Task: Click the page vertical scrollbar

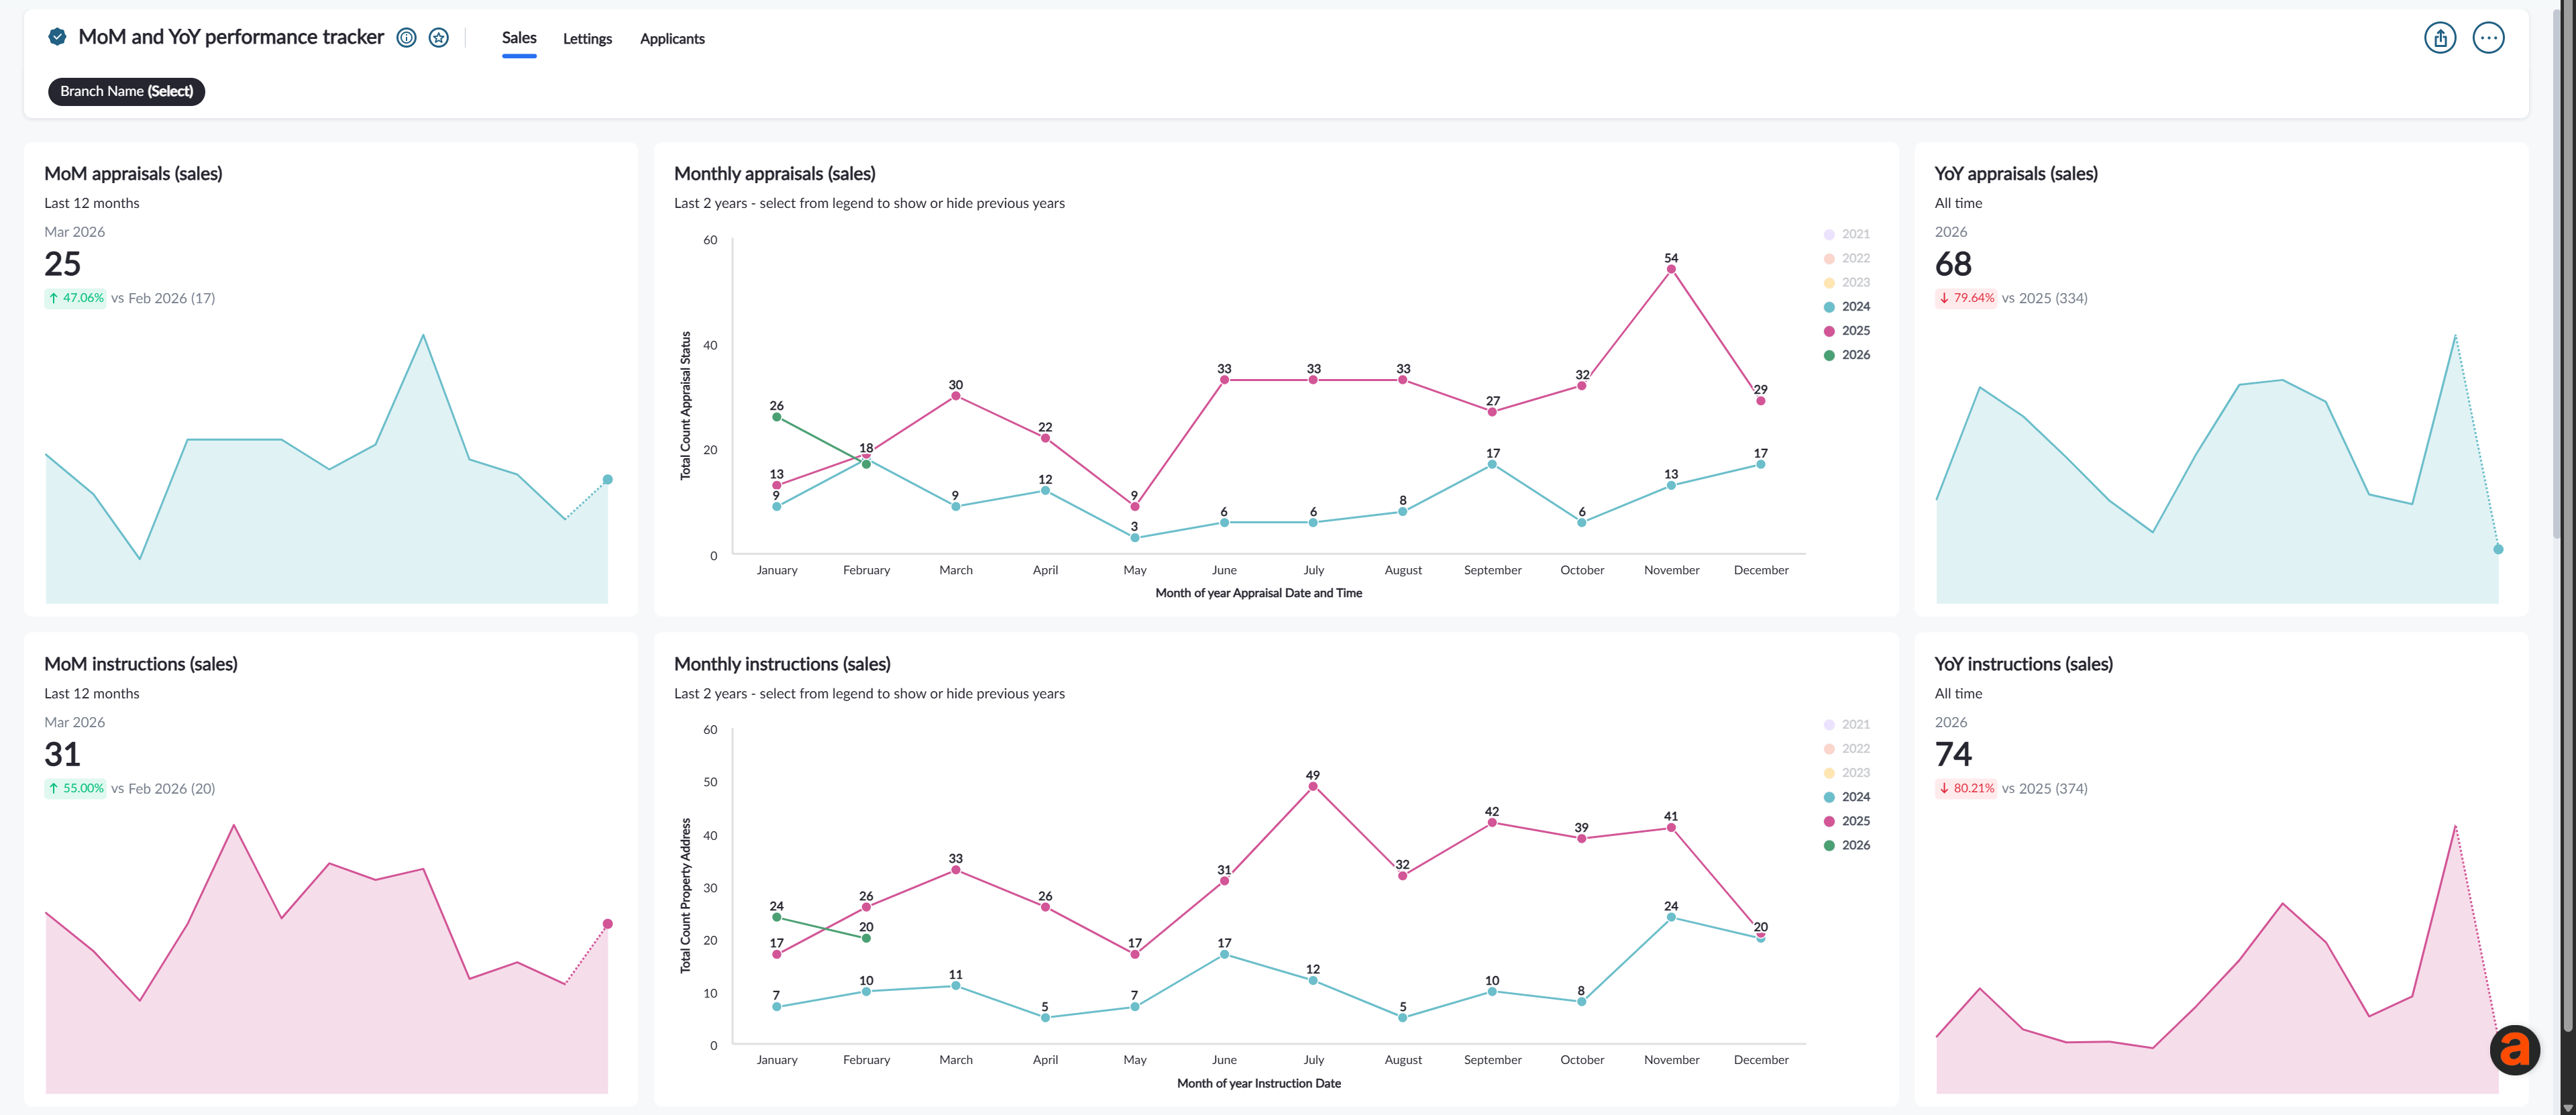Action: click(x=2567, y=515)
